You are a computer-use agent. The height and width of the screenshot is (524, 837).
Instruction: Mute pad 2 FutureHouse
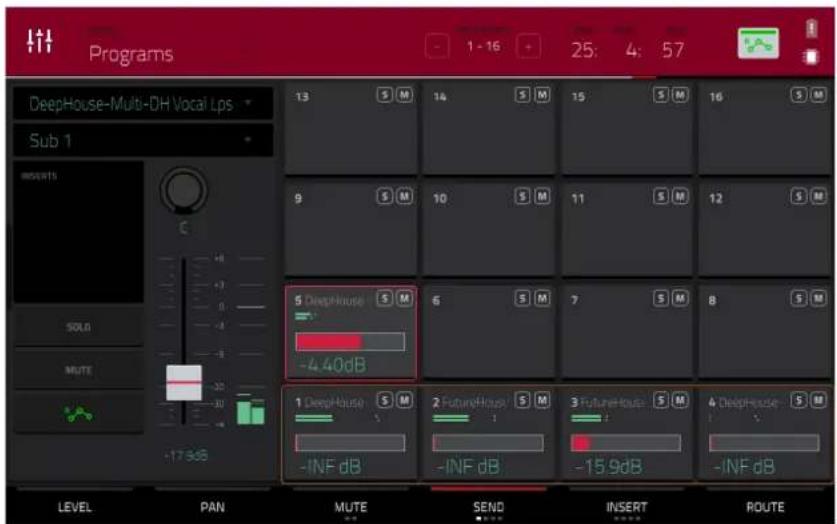tap(542, 400)
